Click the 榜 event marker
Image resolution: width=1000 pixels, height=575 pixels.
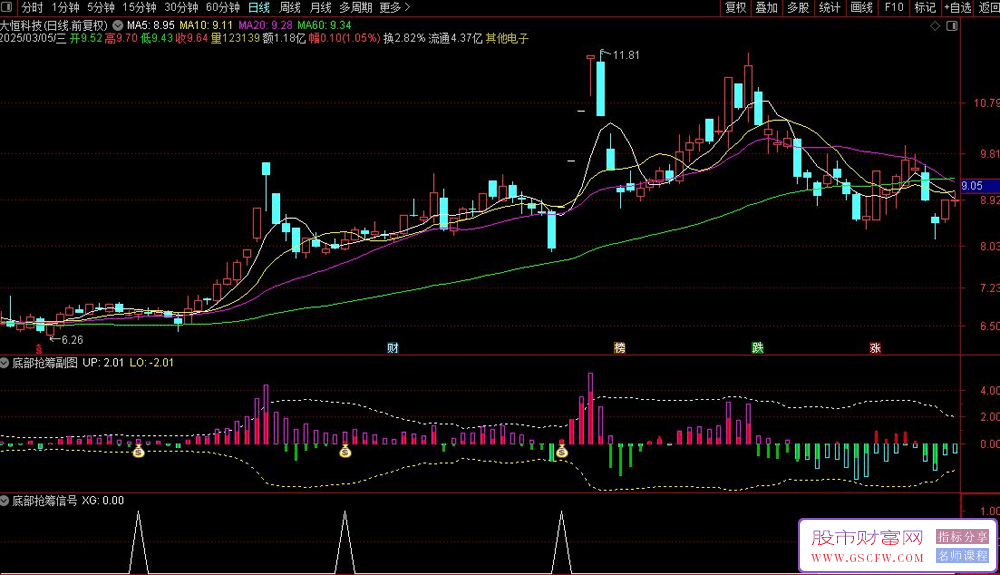click(x=620, y=348)
